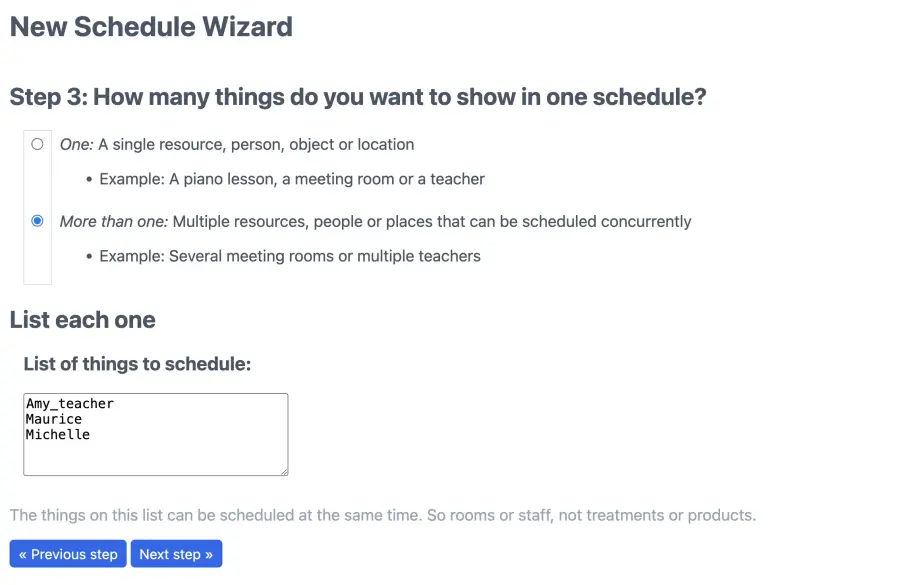Click the "Several meeting rooms" example bullet
The image size is (900, 585).
pos(290,256)
